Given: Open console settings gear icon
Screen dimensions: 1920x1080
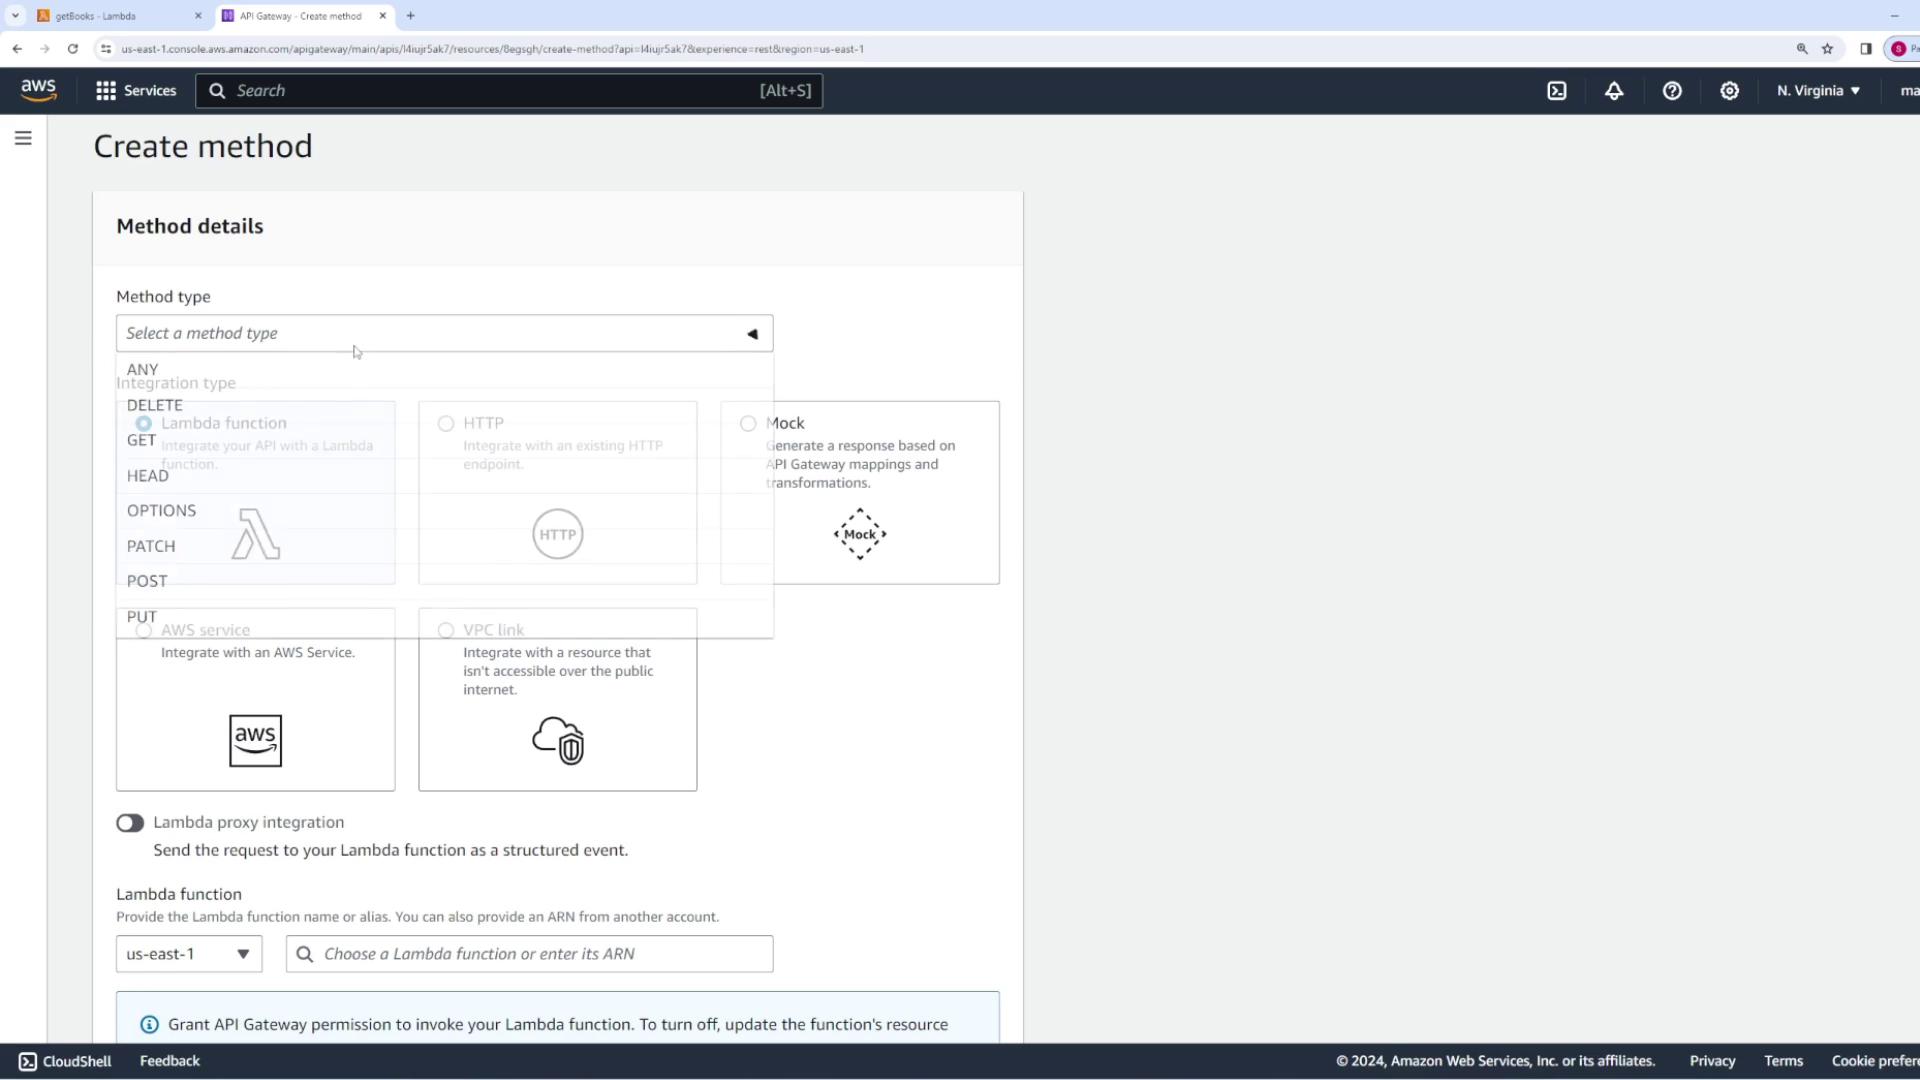Looking at the screenshot, I should point(1729,91).
